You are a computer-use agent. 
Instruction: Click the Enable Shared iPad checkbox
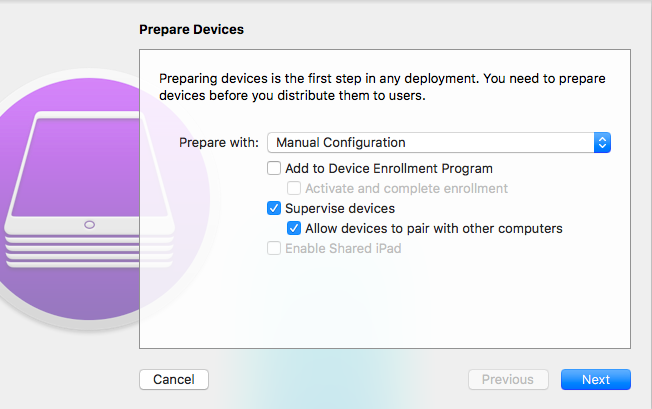point(274,249)
